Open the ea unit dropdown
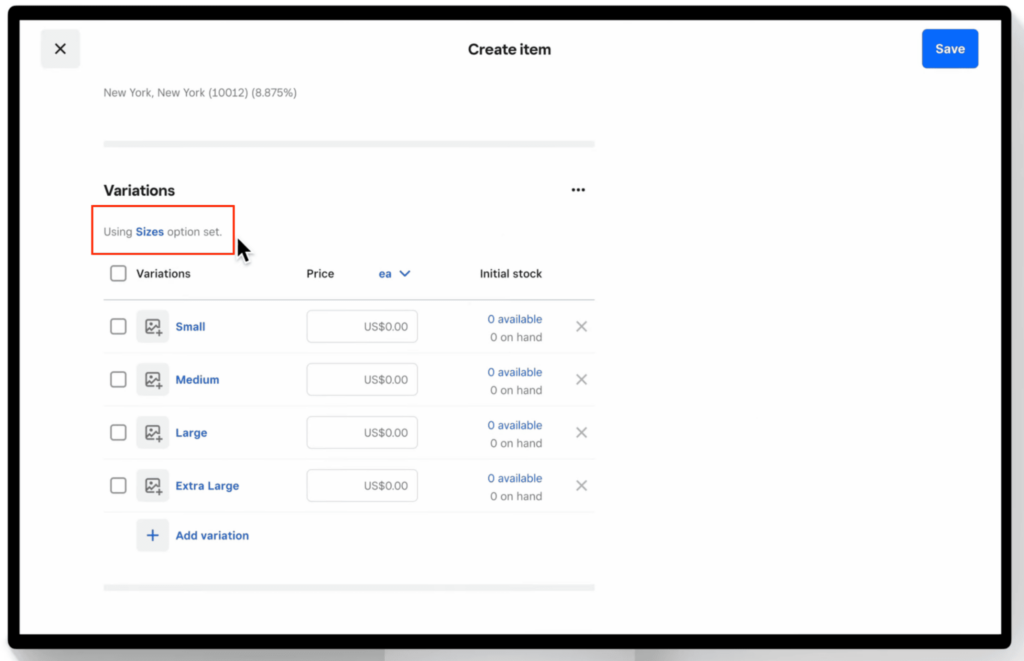 click(x=394, y=273)
